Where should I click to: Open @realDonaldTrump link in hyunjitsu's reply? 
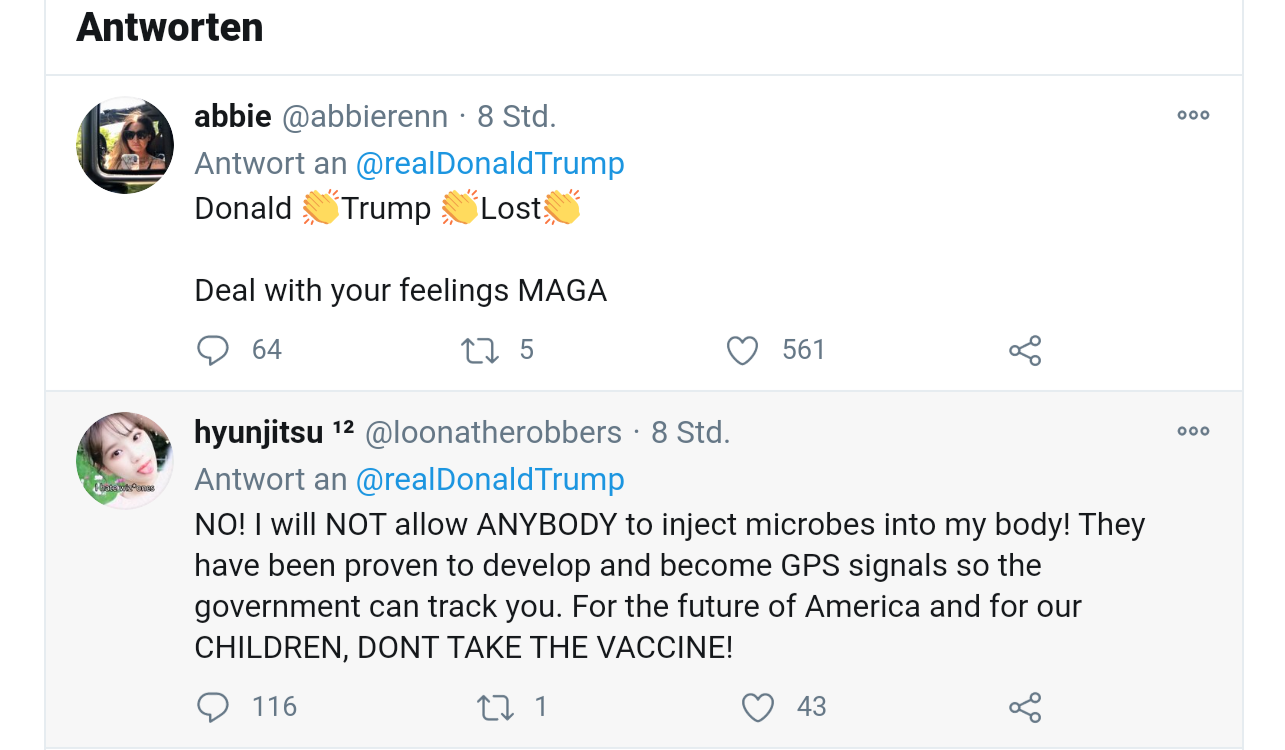489,479
